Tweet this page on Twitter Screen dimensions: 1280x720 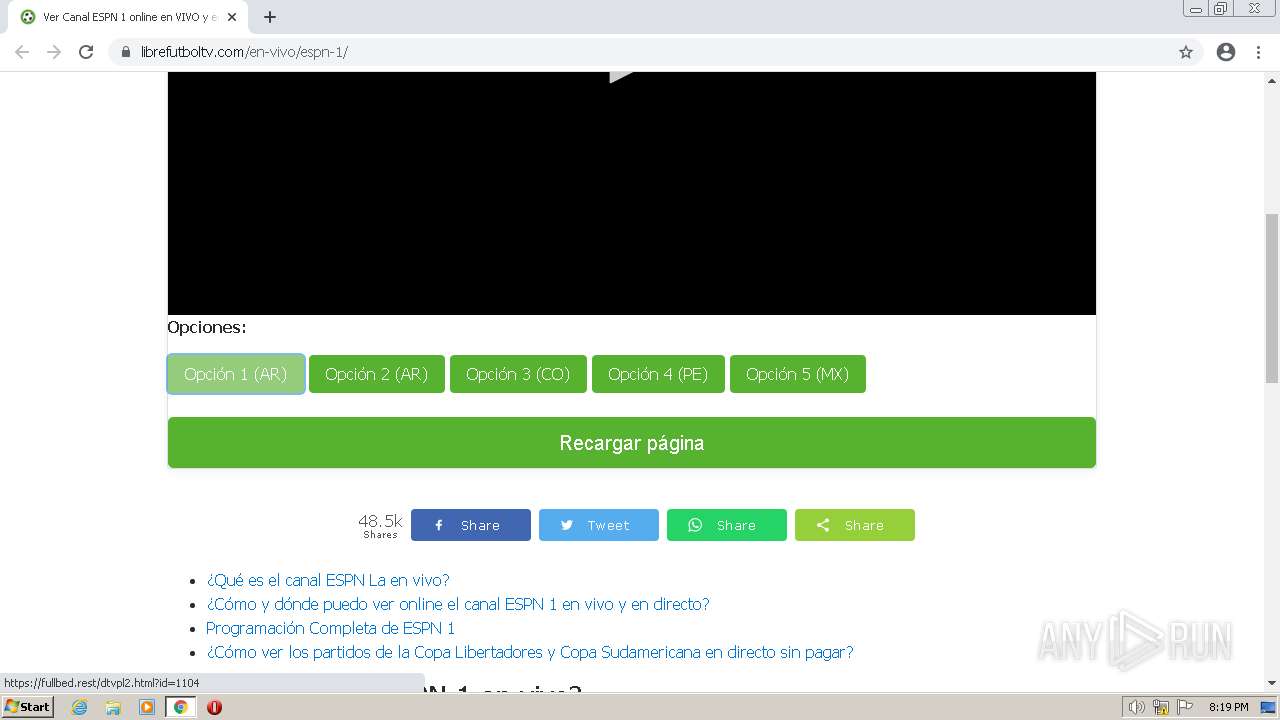[x=599, y=525]
